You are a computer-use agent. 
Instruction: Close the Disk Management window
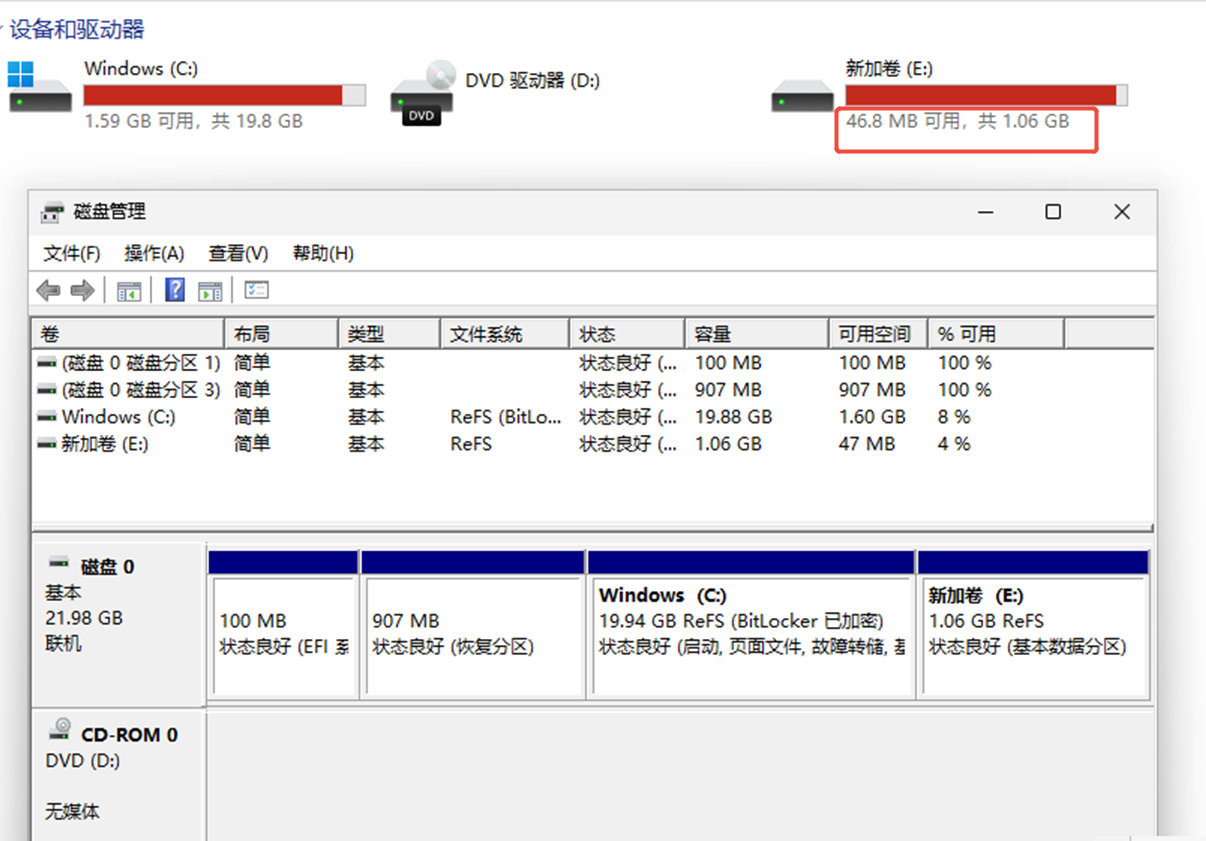coord(1122,212)
